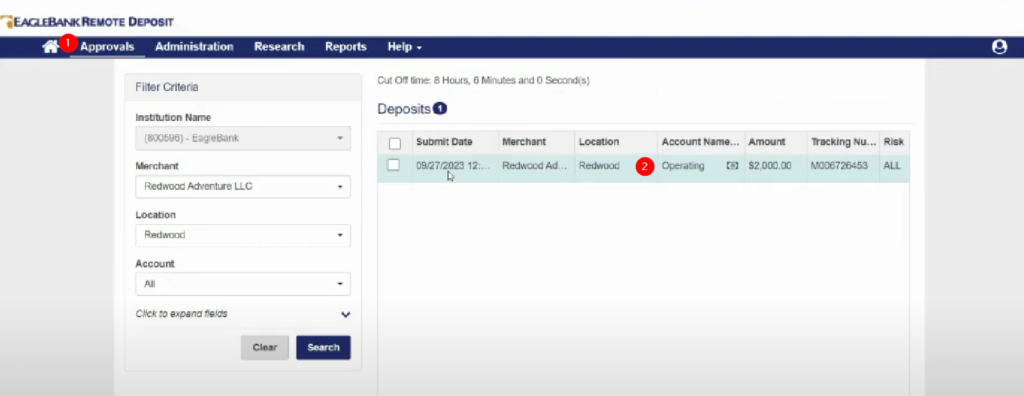The width and height of the screenshot is (1024, 396).
Task: Open the Reports menu
Action: (x=345, y=47)
